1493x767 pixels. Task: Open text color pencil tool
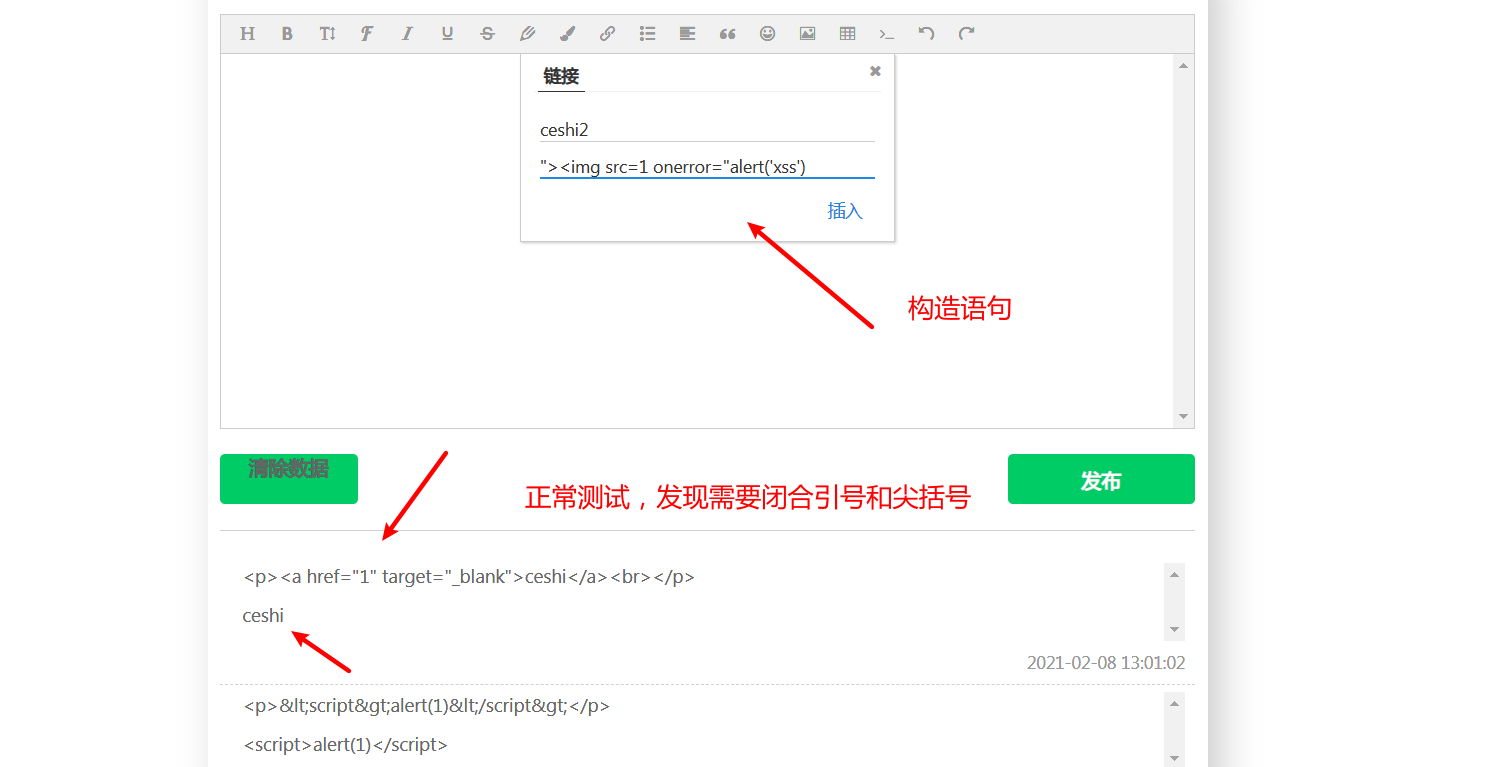click(x=527, y=34)
